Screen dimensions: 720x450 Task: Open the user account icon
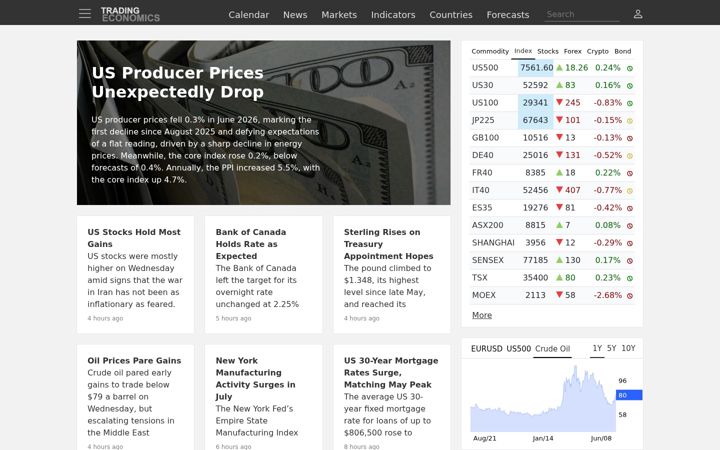(x=638, y=14)
